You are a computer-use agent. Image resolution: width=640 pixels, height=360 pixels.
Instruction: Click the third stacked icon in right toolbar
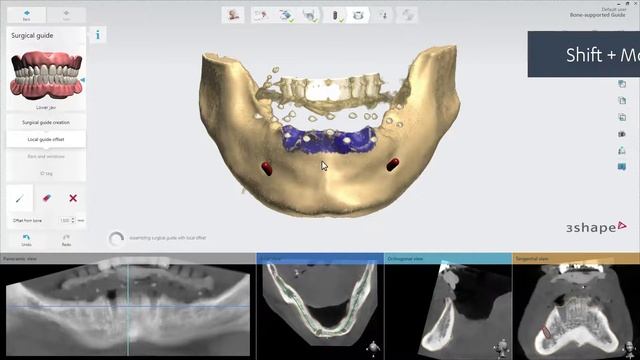(622, 117)
